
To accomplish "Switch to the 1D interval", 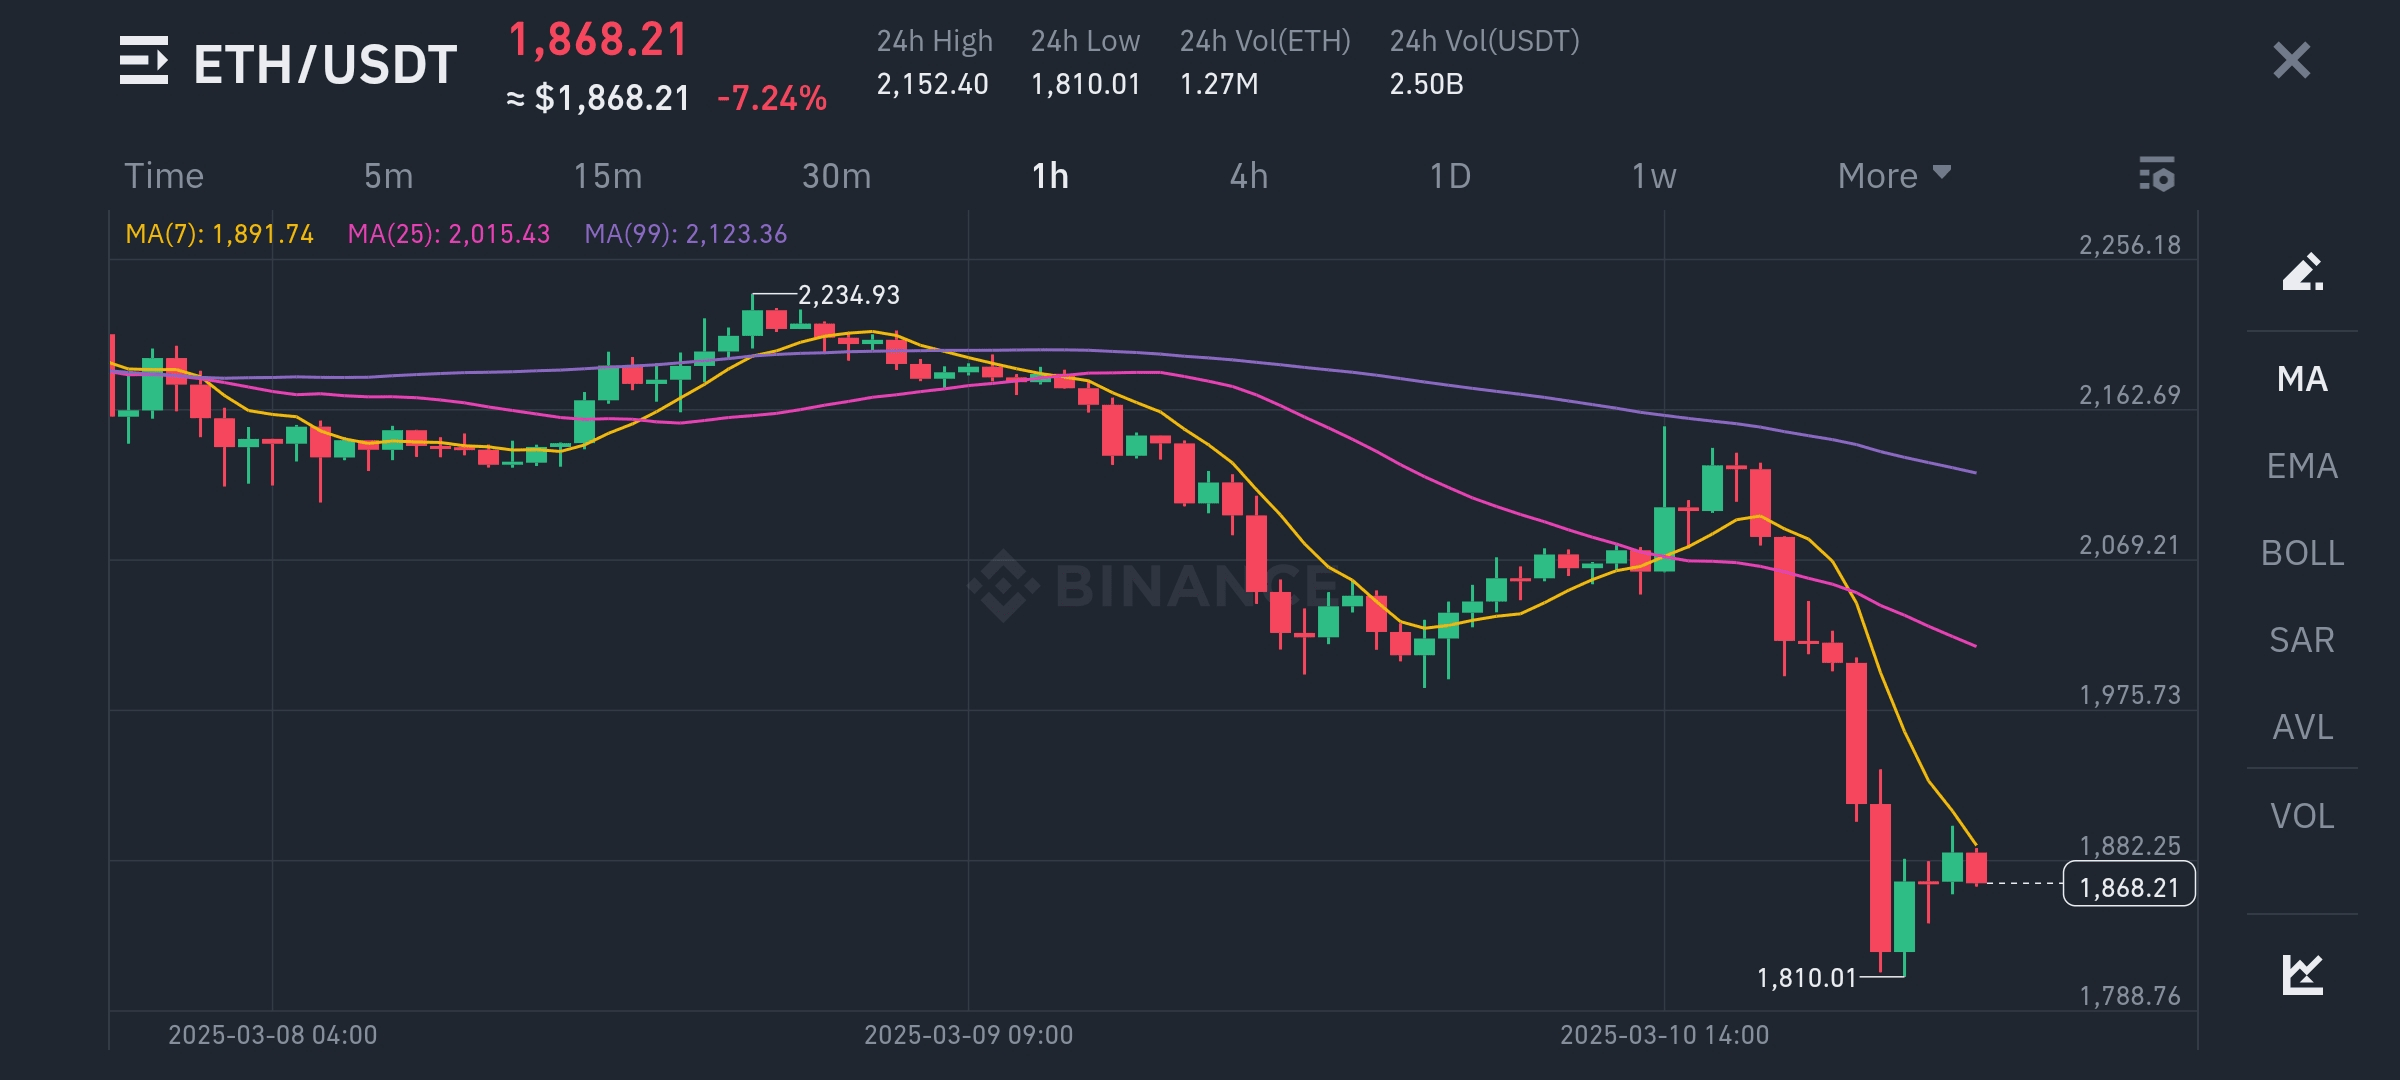I will tap(1450, 176).
